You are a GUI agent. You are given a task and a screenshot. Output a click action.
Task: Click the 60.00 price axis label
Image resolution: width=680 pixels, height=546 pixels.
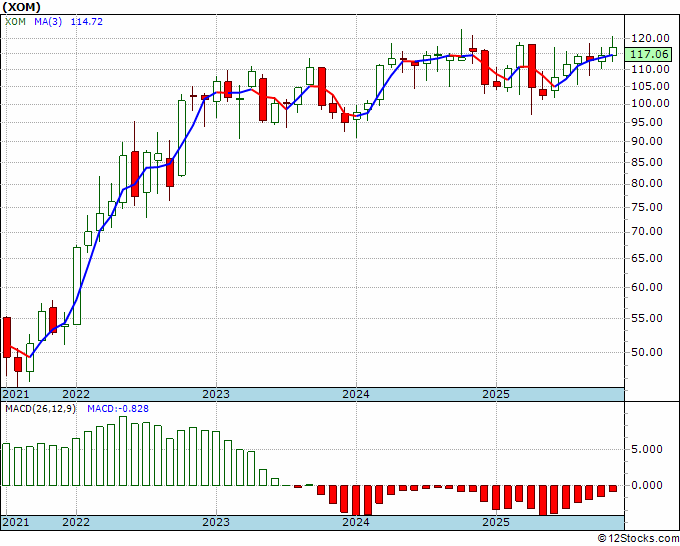[647, 287]
